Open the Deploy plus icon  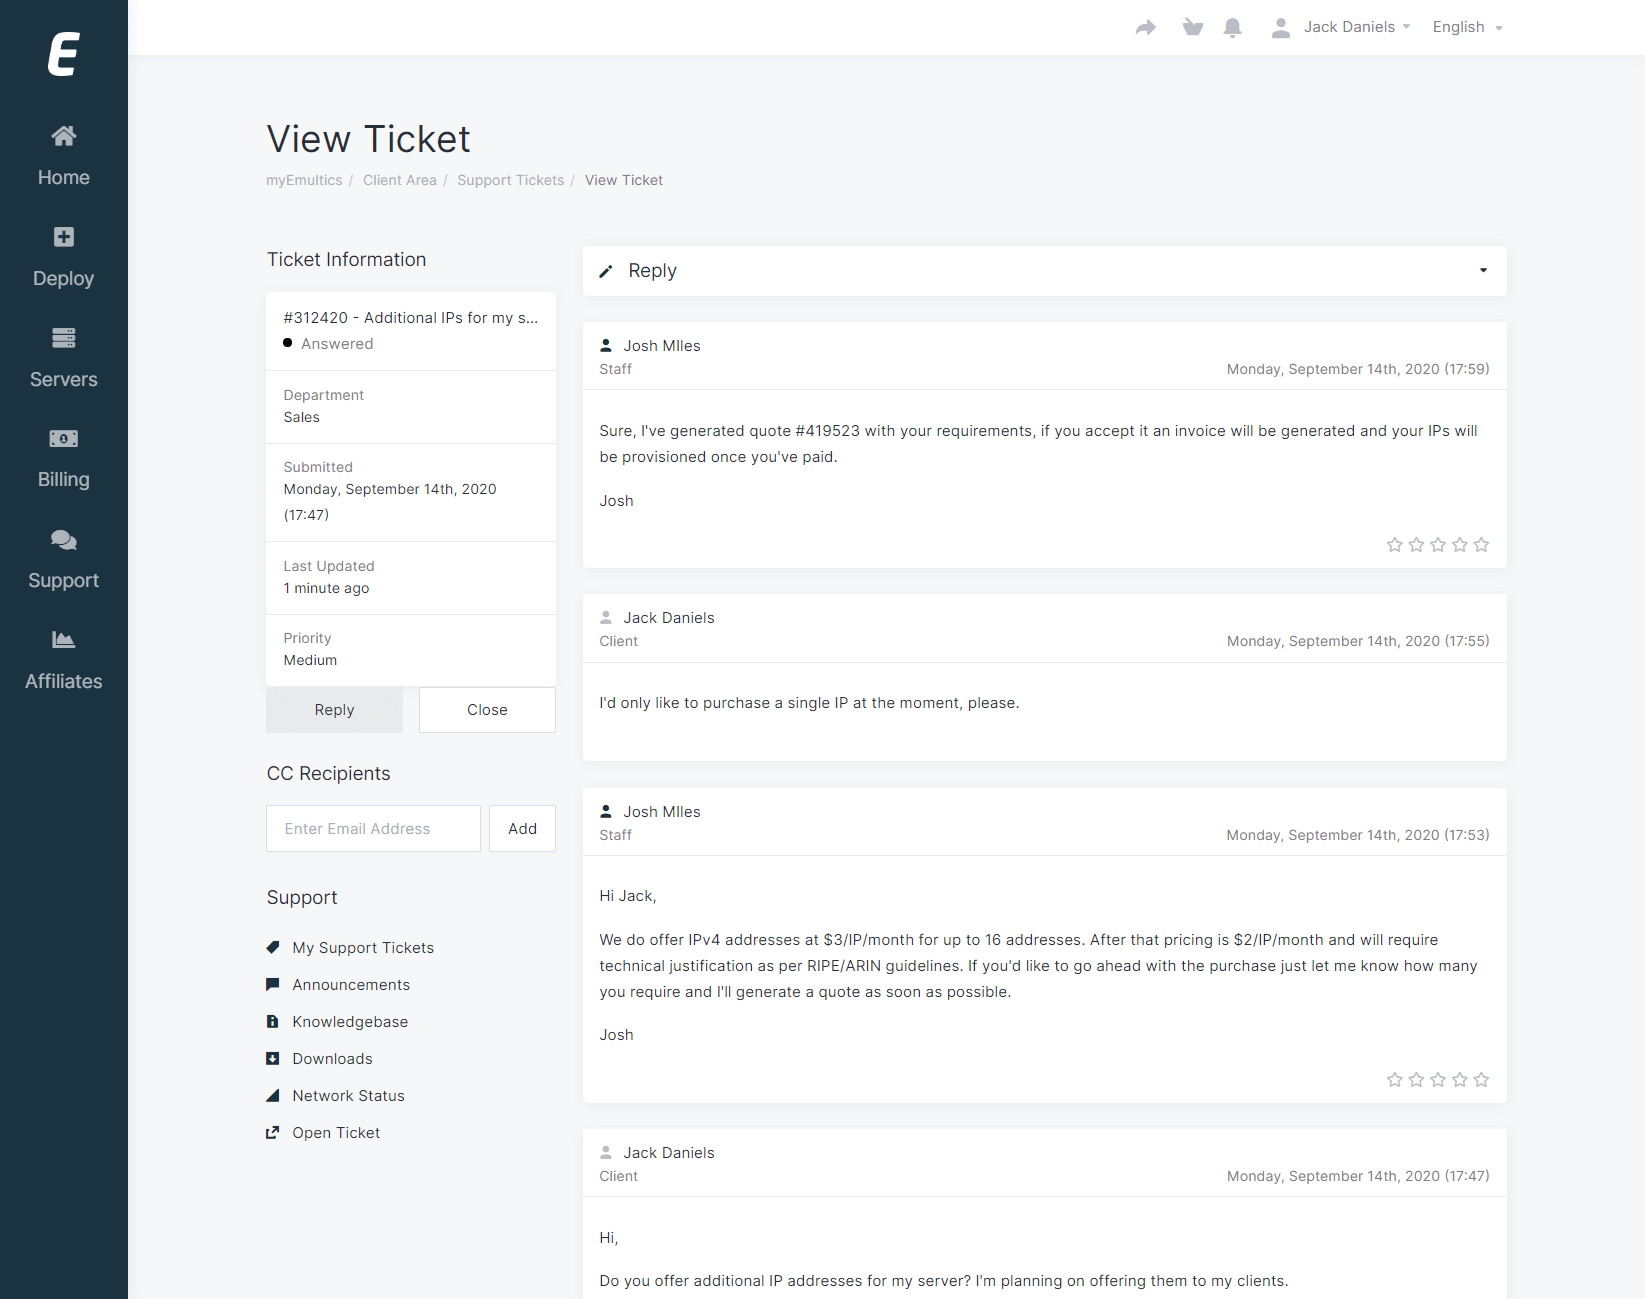(x=63, y=237)
